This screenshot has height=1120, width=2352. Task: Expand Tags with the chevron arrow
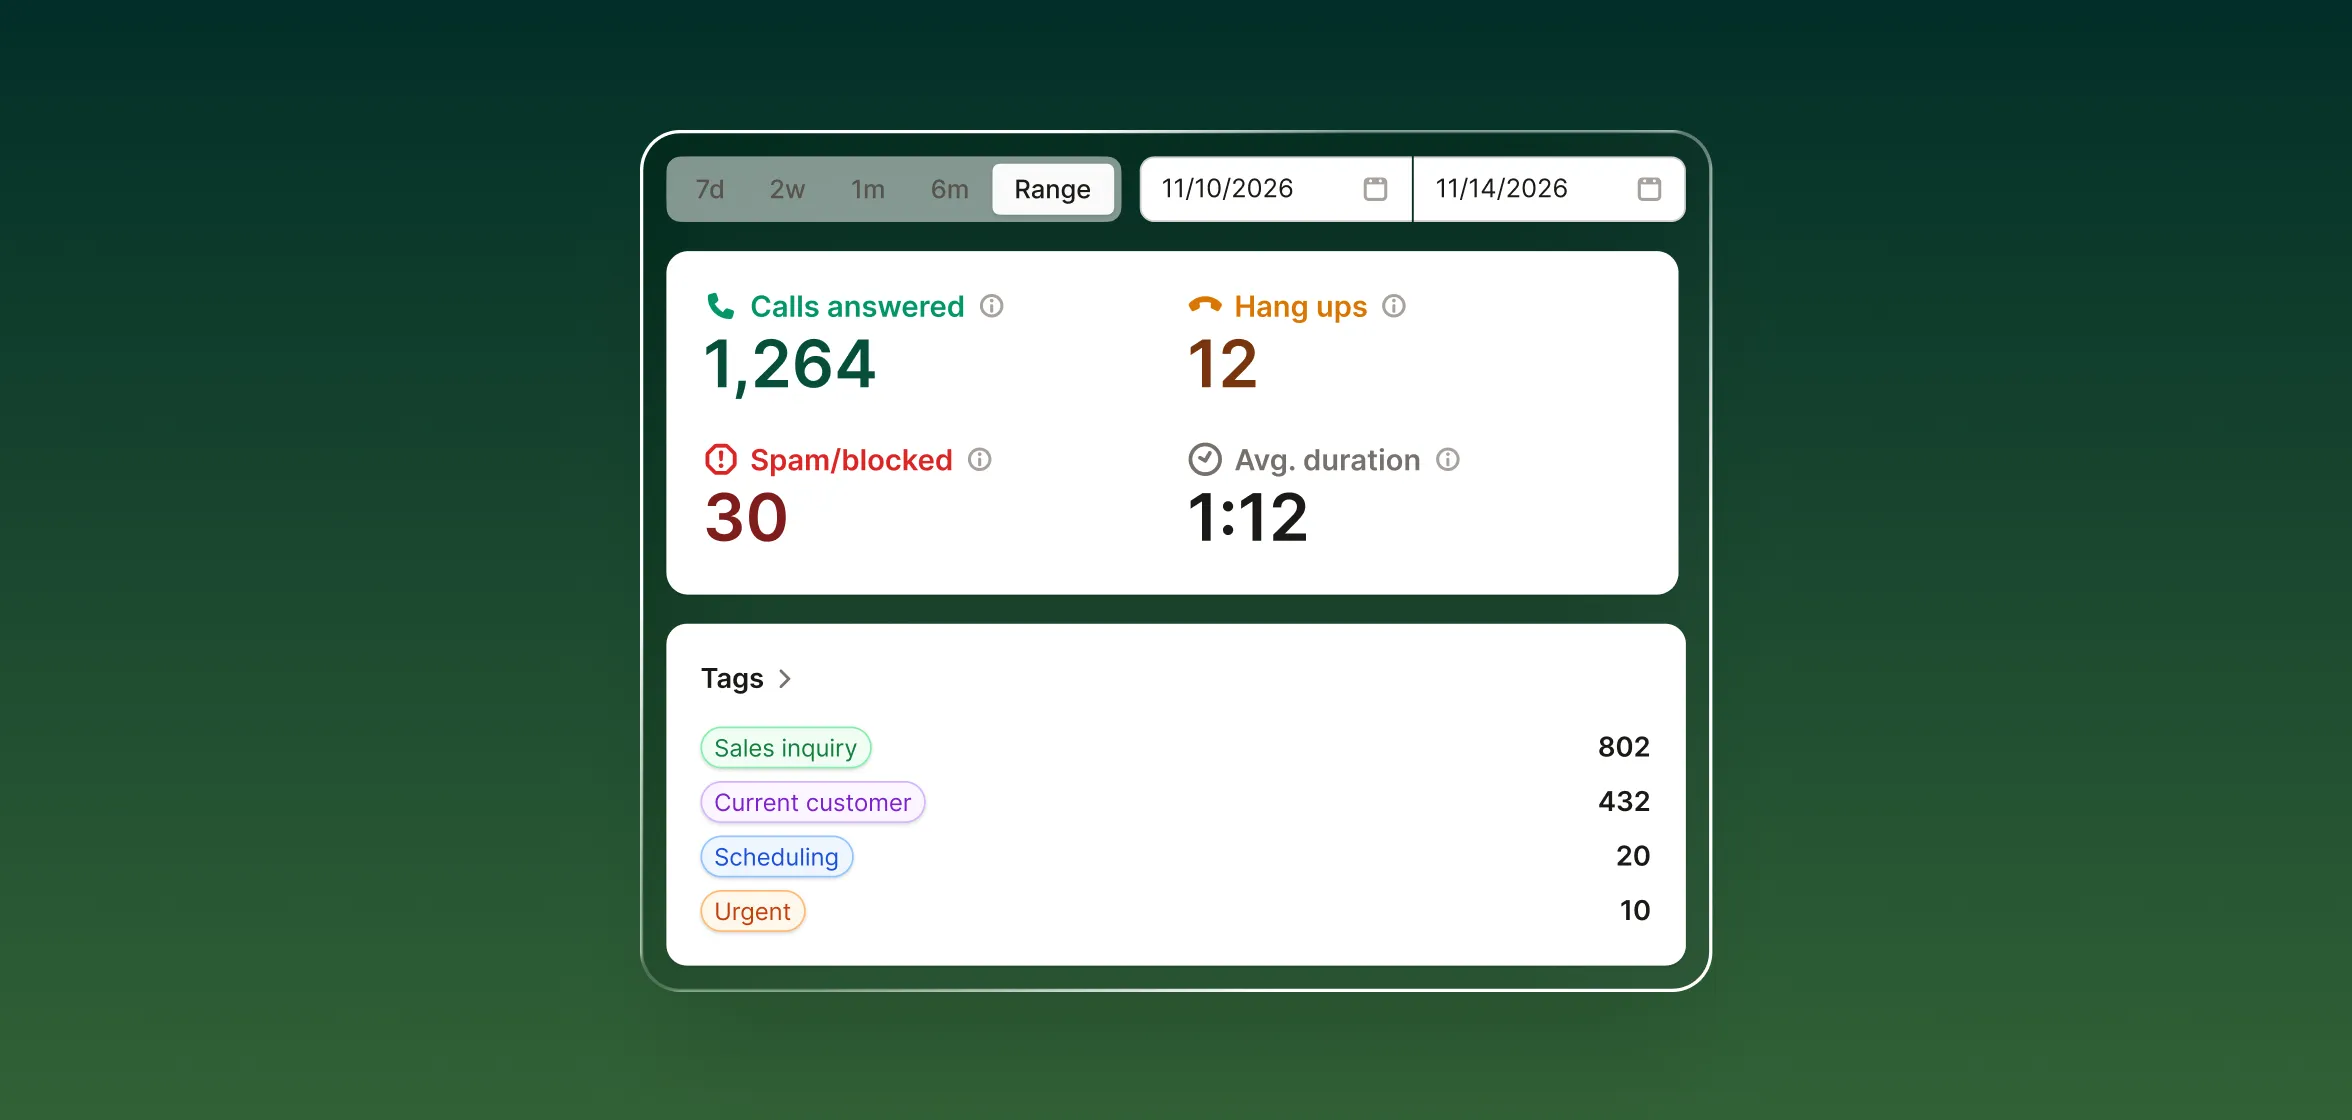(785, 679)
